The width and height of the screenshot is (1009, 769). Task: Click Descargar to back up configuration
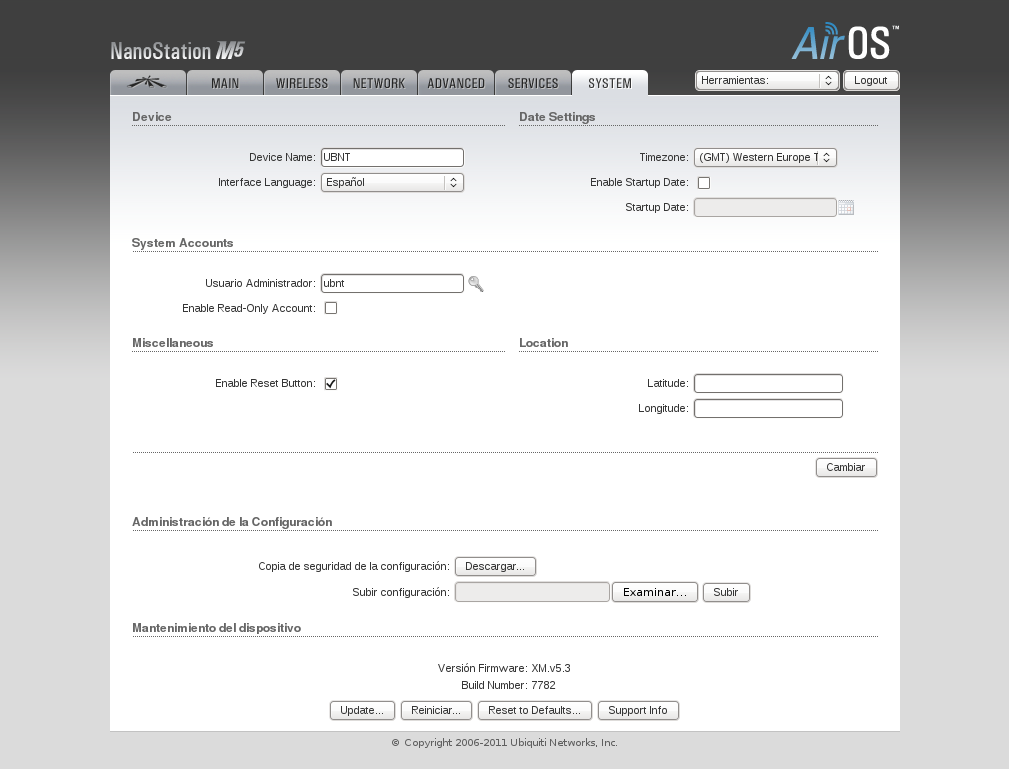495,566
